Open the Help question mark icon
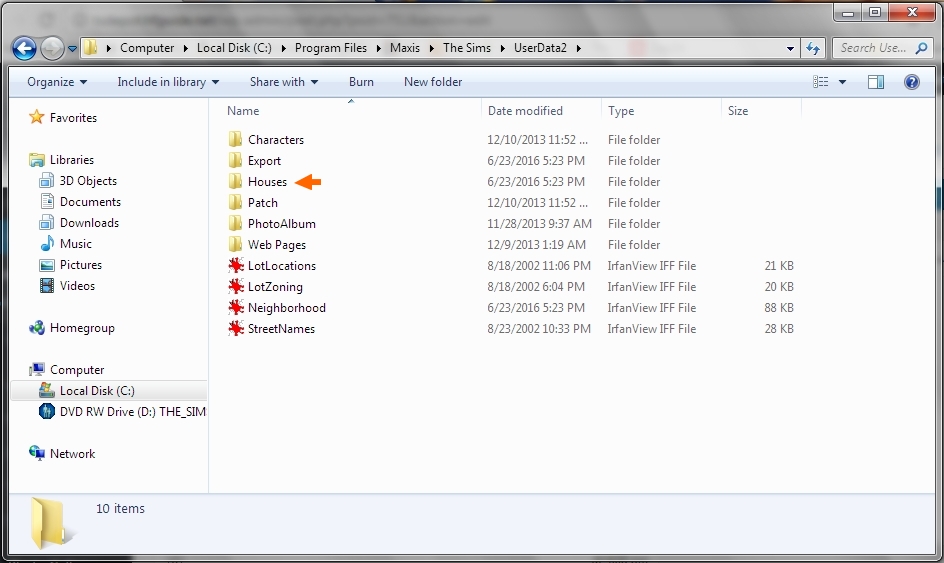This screenshot has width=944, height=563. [x=911, y=82]
